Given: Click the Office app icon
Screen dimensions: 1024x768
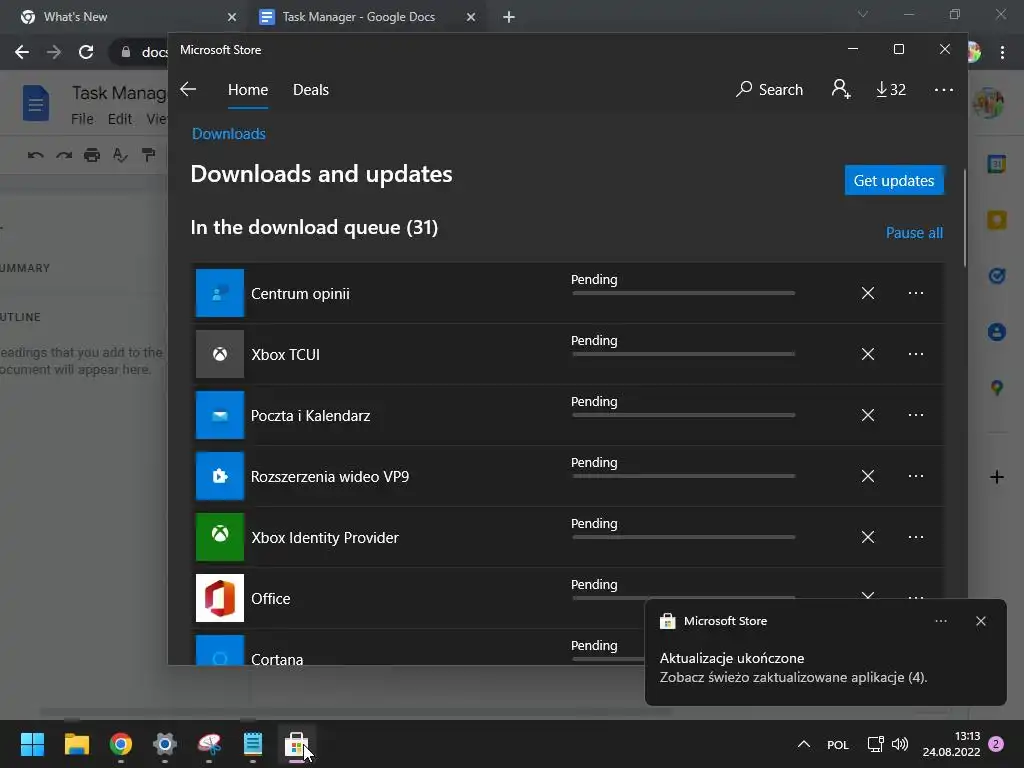Looking at the screenshot, I should [x=220, y=598].
